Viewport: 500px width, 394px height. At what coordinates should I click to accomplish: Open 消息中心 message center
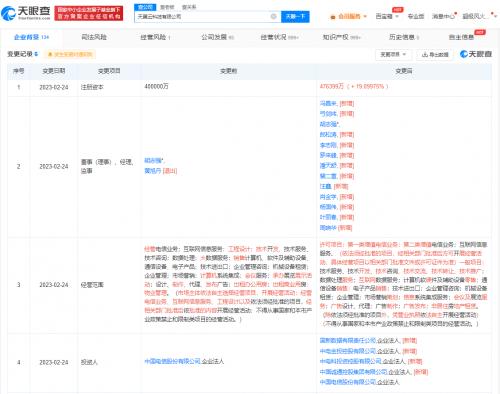click(x=443, y=16)
